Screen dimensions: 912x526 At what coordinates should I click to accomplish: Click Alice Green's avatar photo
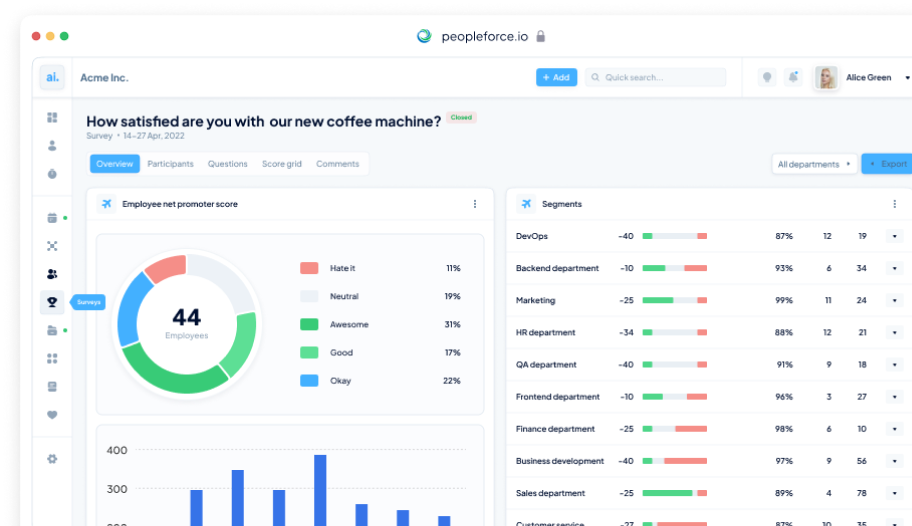point(826,77)
